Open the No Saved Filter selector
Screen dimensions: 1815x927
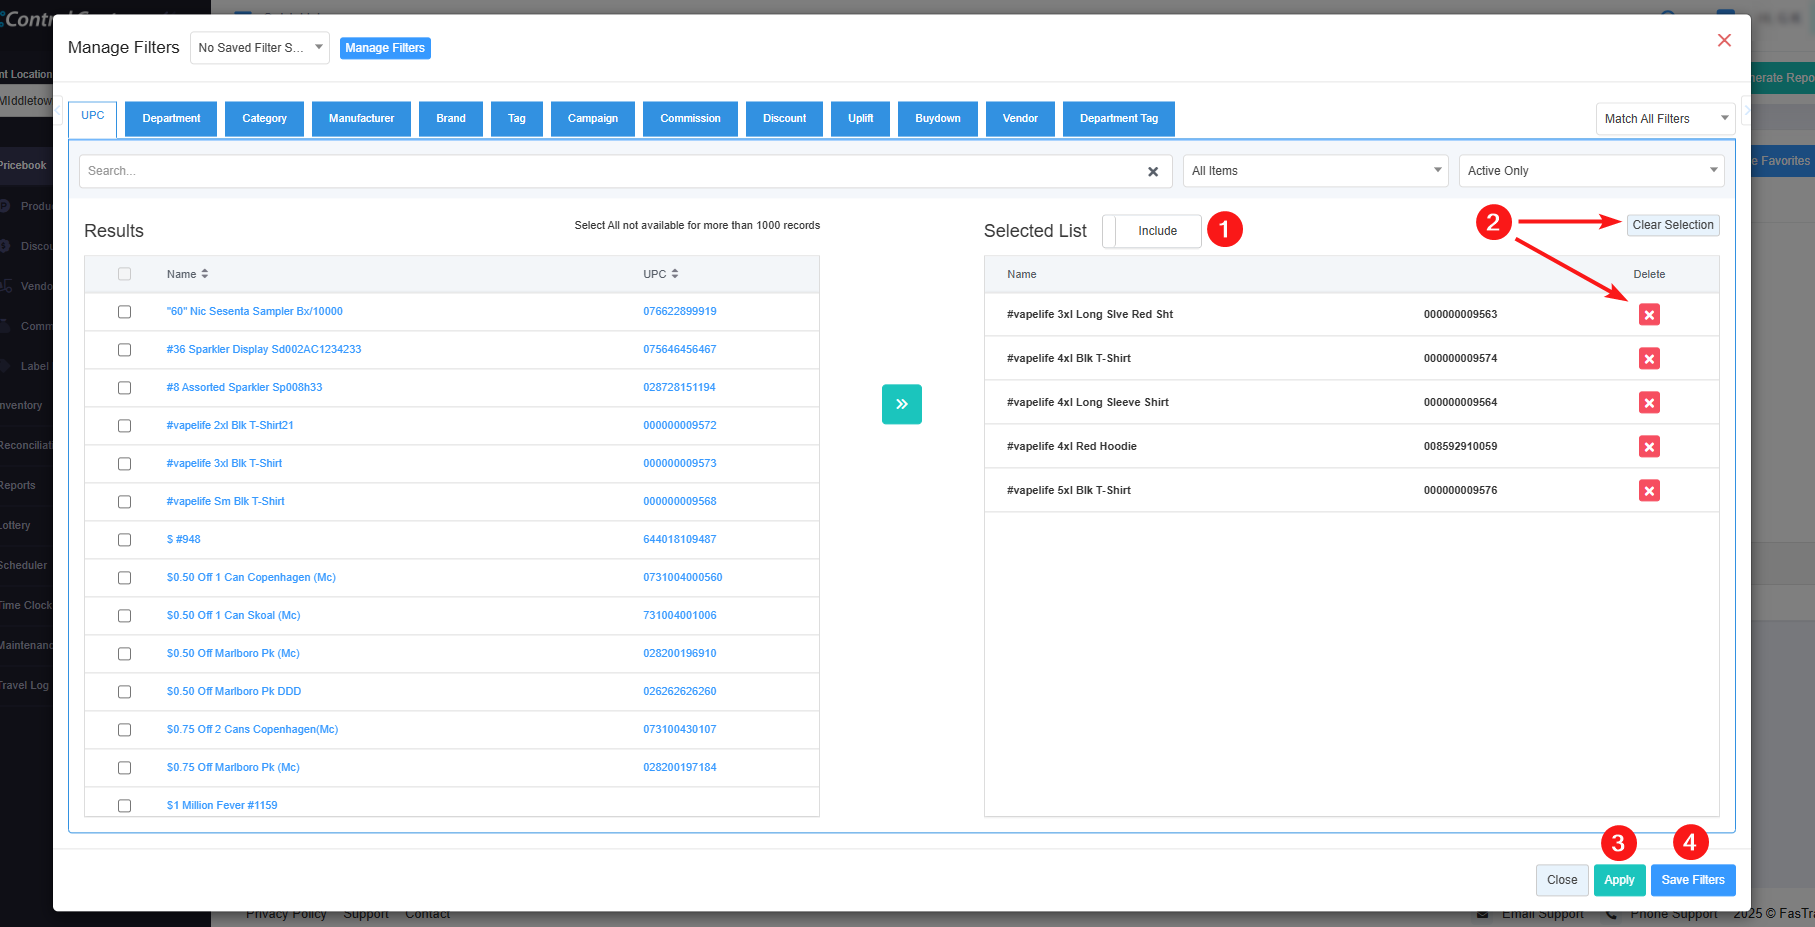pos(259,48)
